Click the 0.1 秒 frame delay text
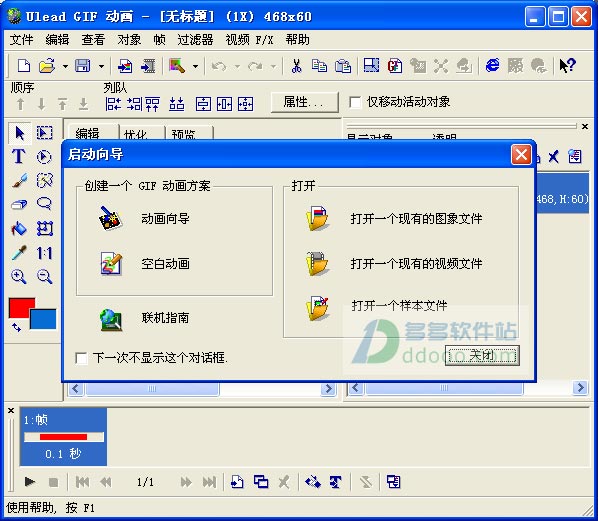Viewport: 598px width, 521px height. [x=63, y=453]
